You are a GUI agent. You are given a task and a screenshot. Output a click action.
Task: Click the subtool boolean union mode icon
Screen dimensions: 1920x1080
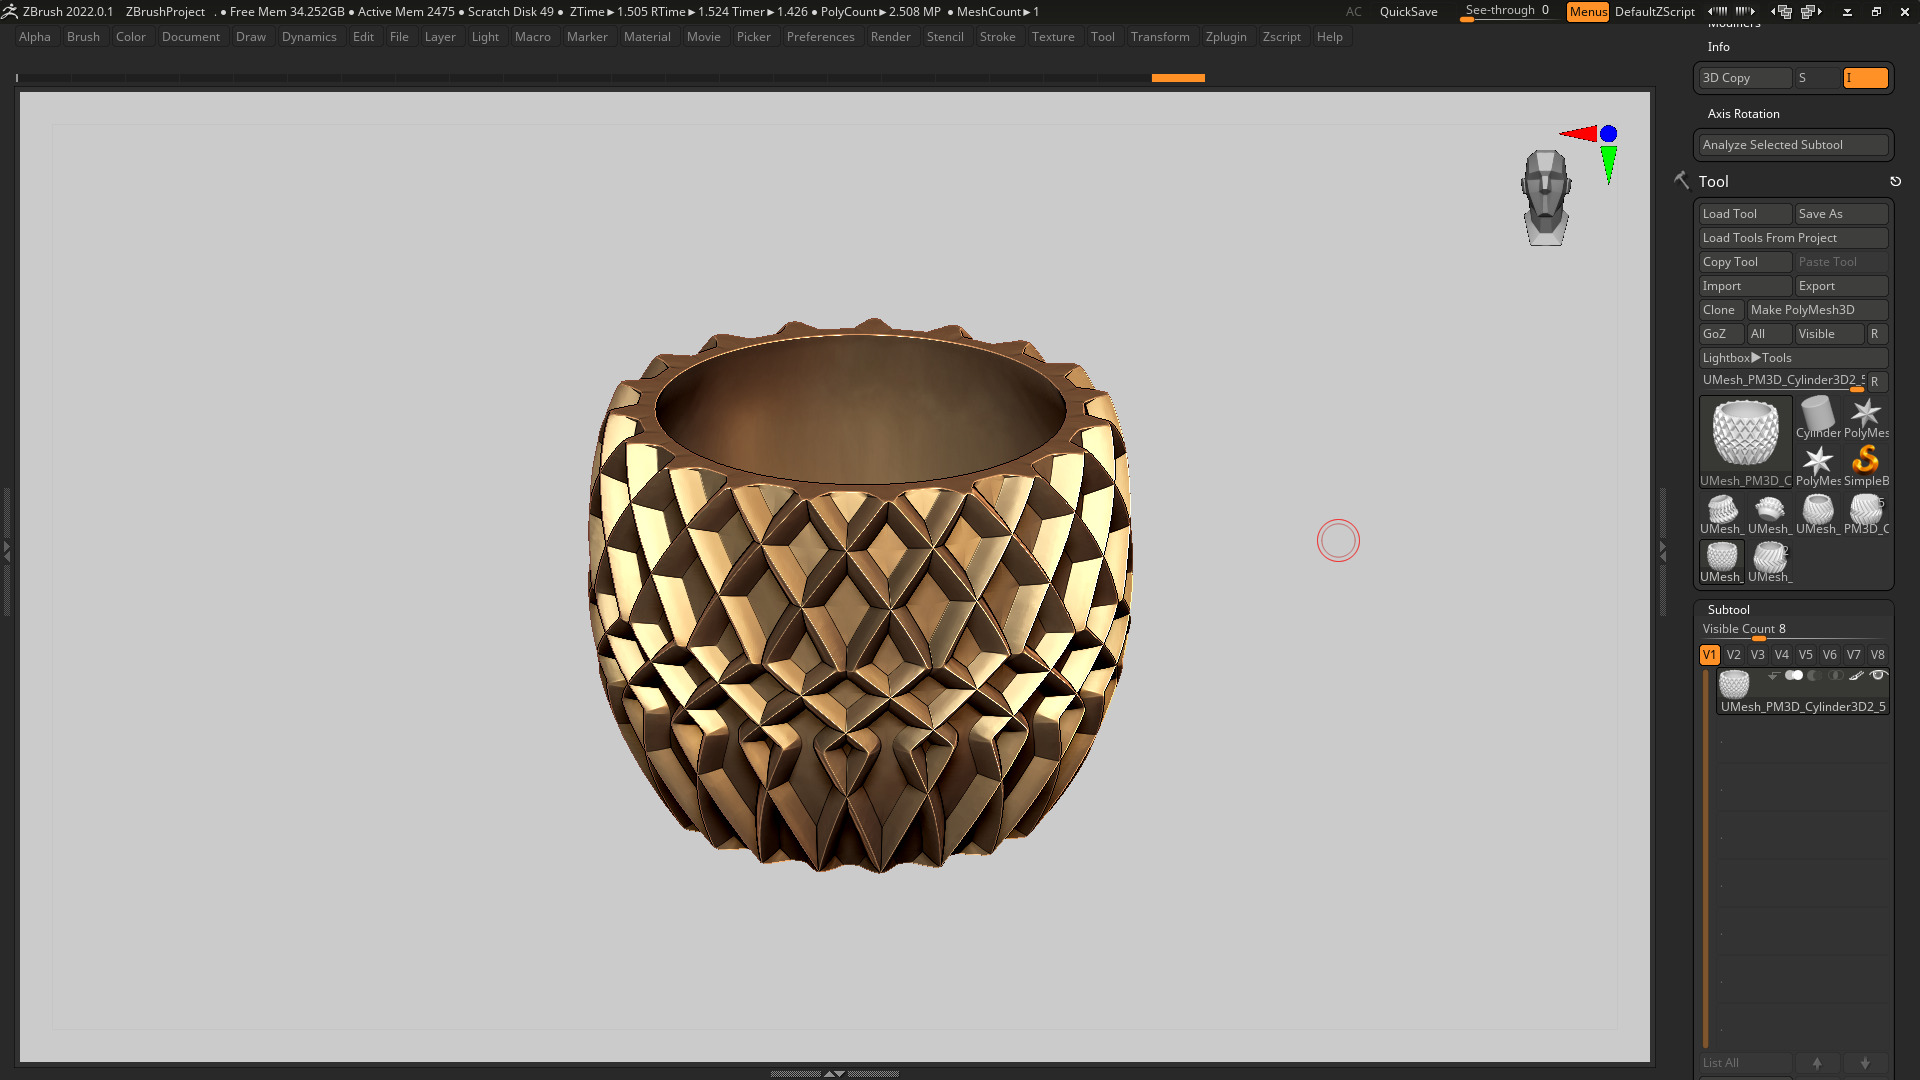coord(1794,676)
